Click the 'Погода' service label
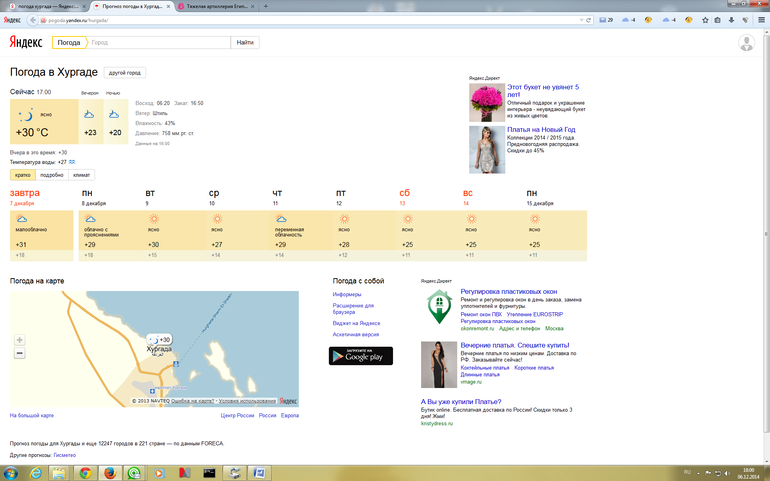The height and width of the screenshot is (481, 770). pyautogui.click(x=69, y=42)
